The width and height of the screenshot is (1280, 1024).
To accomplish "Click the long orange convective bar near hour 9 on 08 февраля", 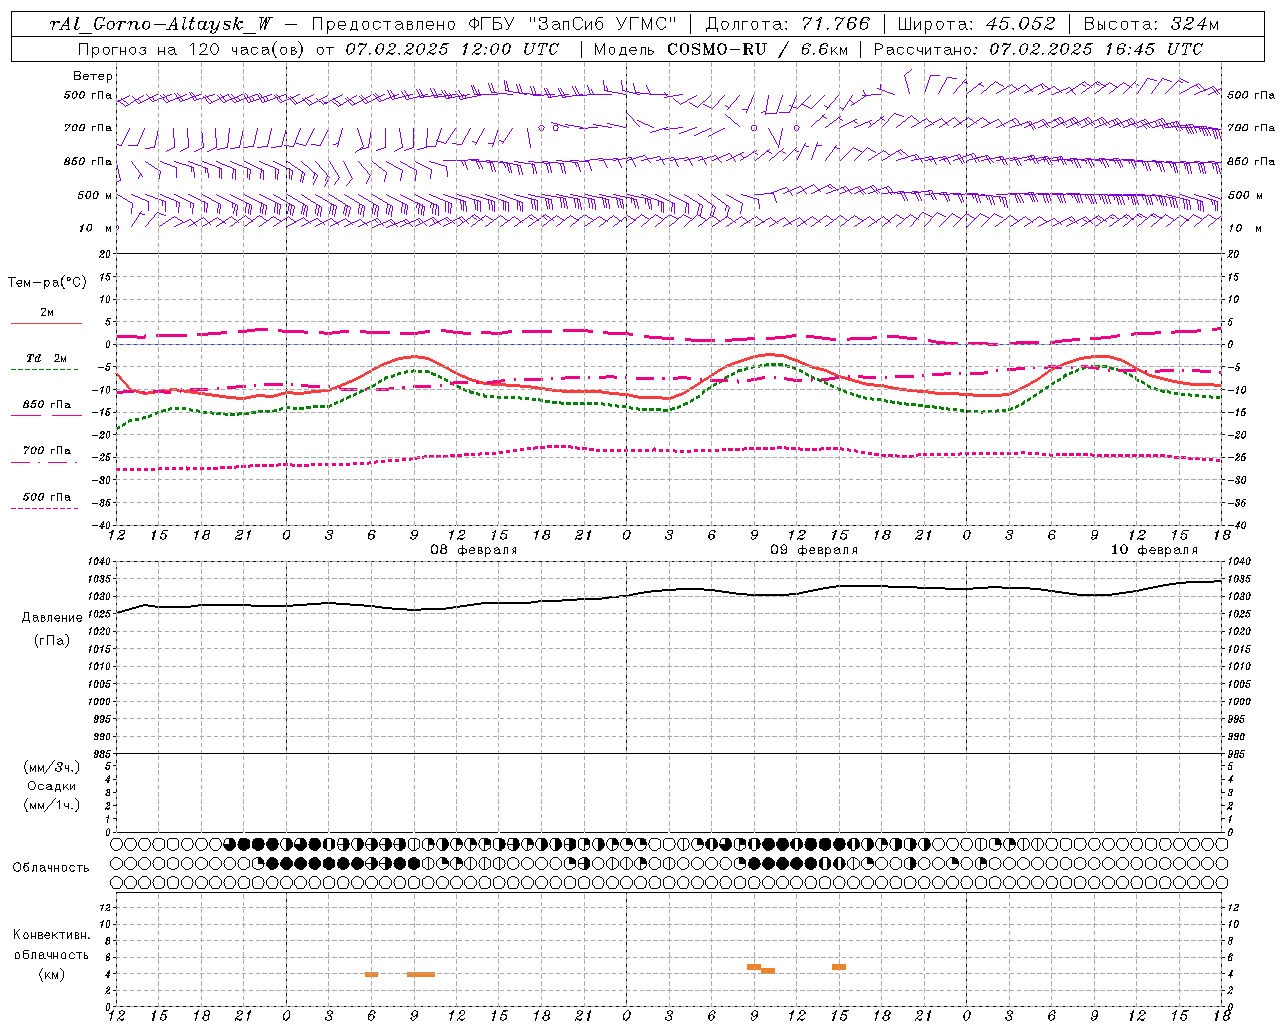I will click(421, 974).
